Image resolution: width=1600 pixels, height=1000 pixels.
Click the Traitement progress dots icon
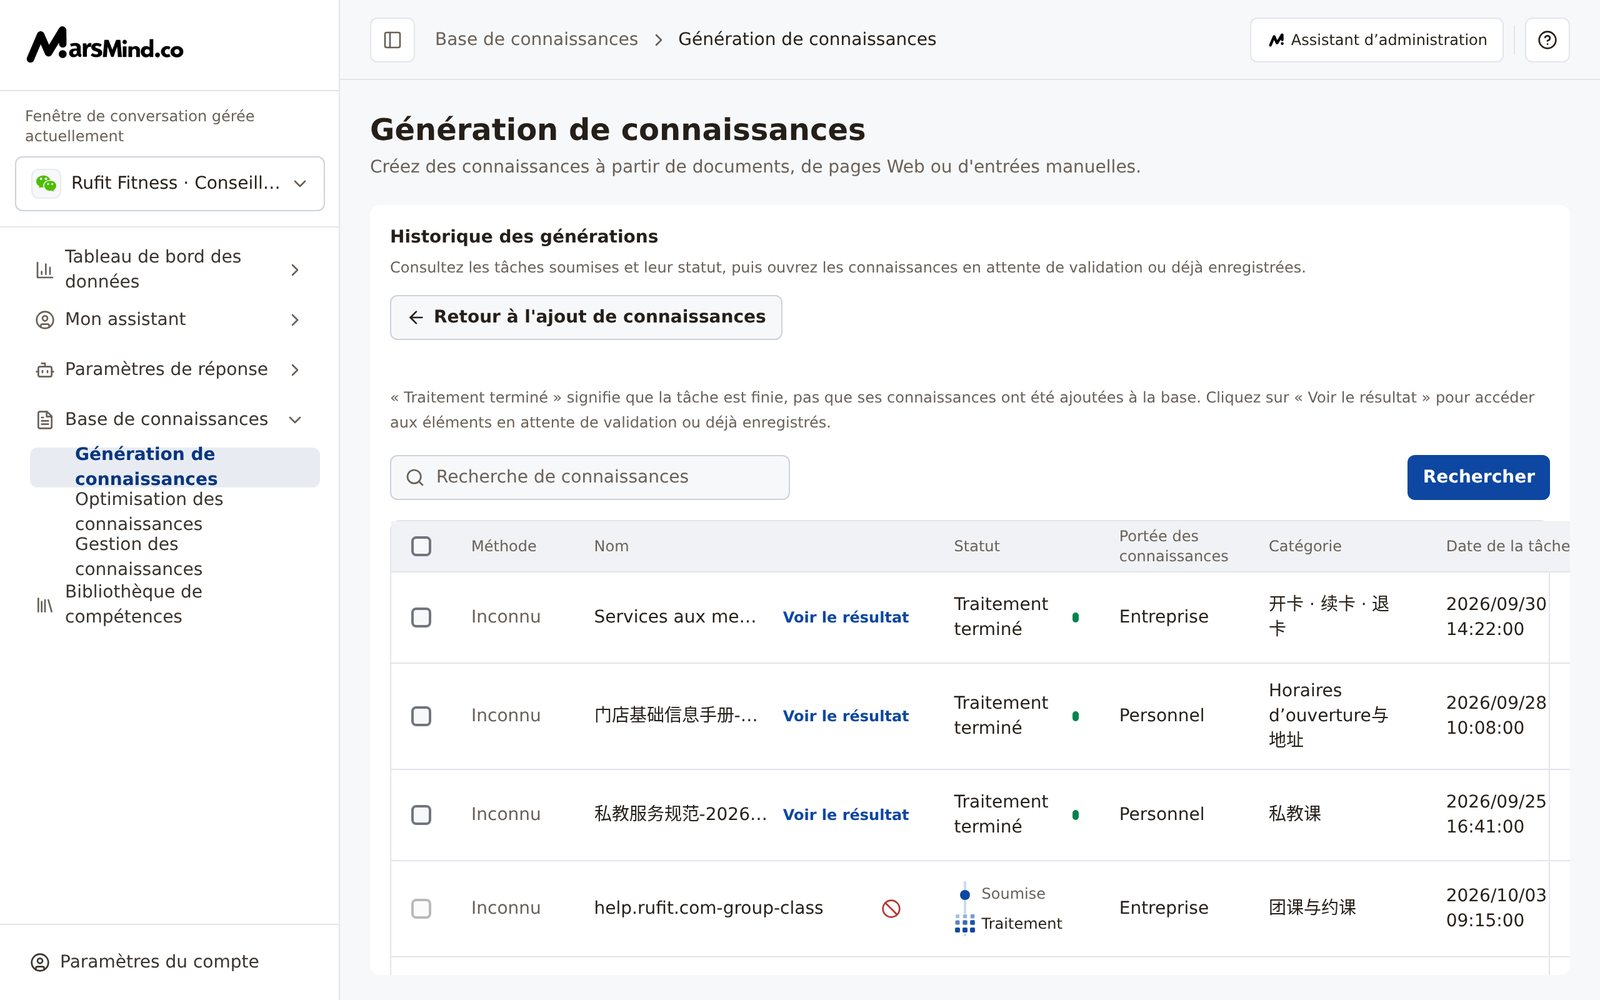(x=965, y=924)
